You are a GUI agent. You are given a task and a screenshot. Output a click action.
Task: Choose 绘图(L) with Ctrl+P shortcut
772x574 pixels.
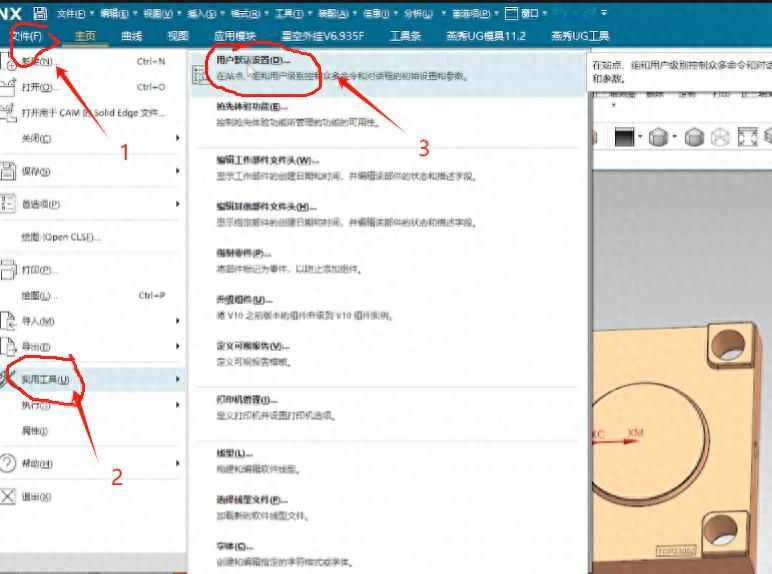point(93,296)
